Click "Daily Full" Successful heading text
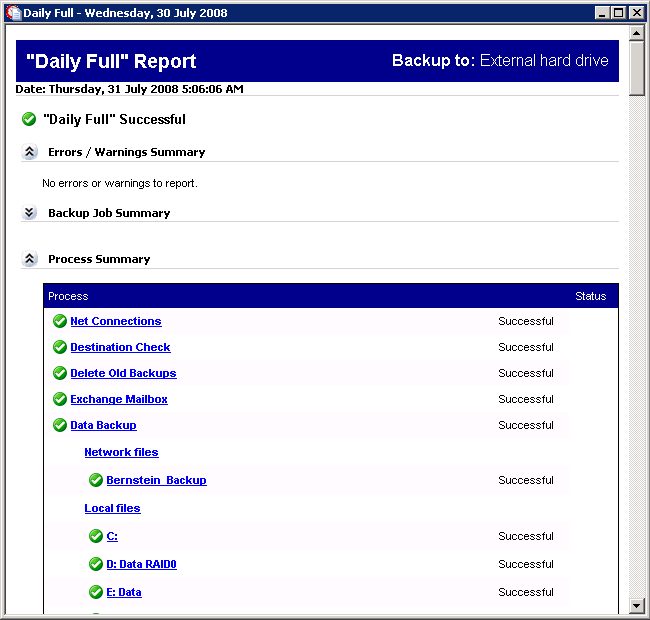 pyautogui.click(x=114, y=119)
